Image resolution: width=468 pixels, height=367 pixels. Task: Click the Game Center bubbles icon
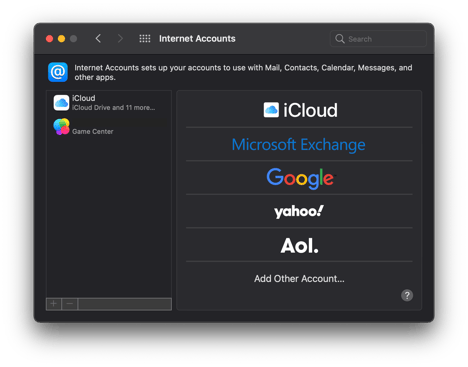[x=61, y=127]
